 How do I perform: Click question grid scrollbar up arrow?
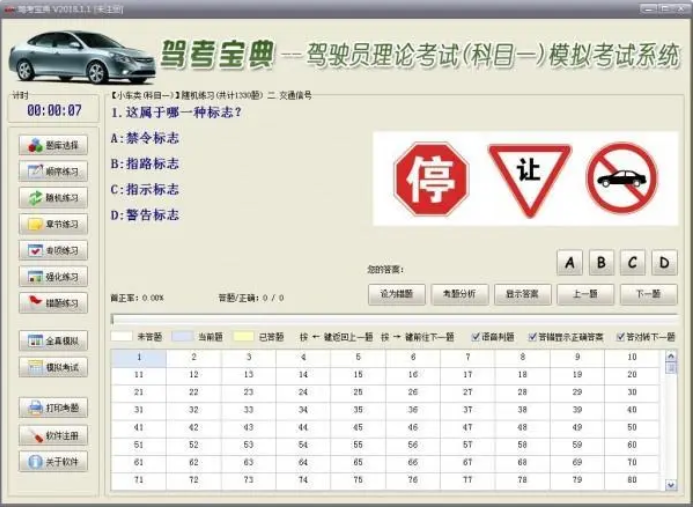tap(671, 356)
